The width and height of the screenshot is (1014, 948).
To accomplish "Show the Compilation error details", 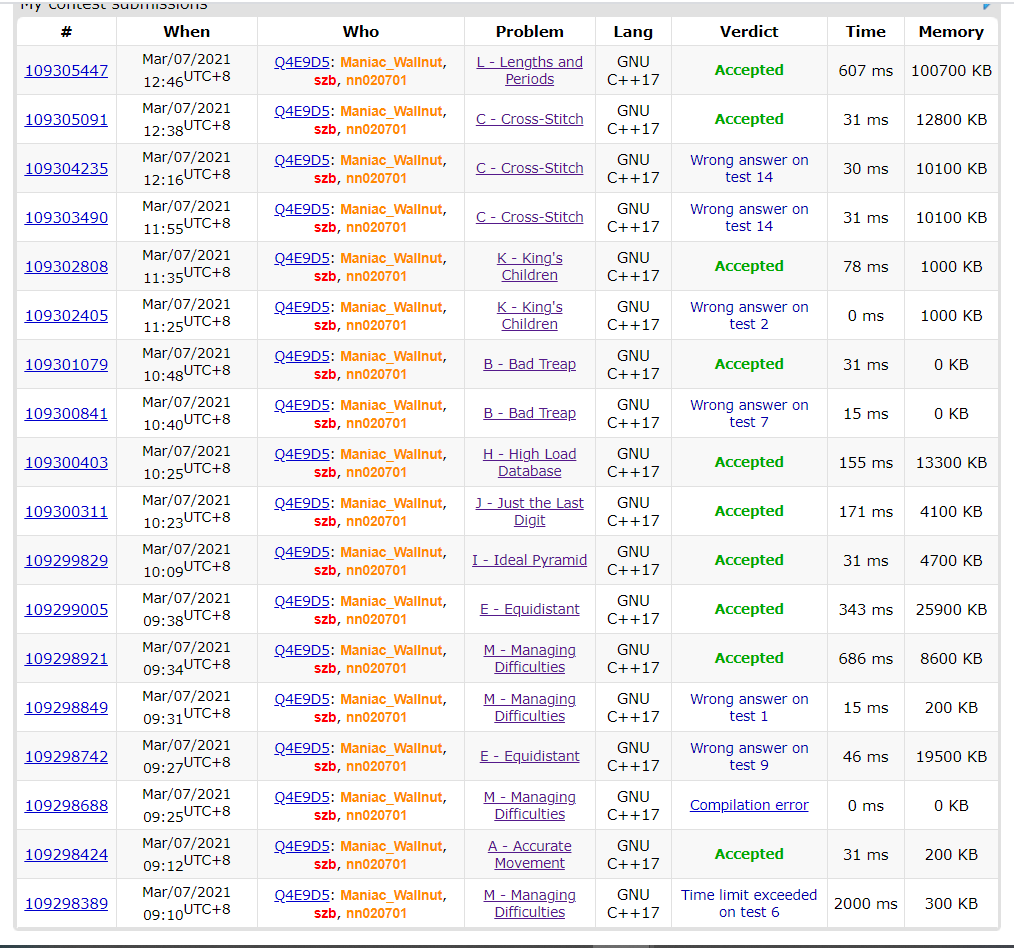I will coord(749,805).
